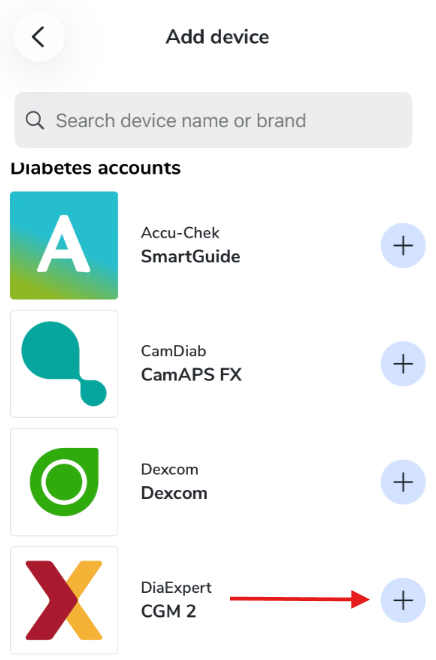Select the CamAPS FX device name
The height and width of the screenshot is (660, 436).
click(x=191, y=375)
